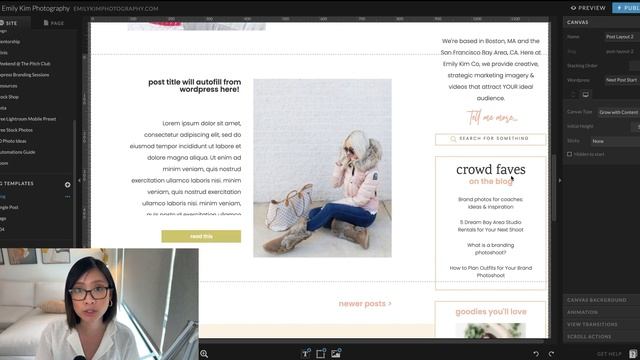Click the emilykimphotography.com domain text

pyautogui.click(x=116, y=8)
